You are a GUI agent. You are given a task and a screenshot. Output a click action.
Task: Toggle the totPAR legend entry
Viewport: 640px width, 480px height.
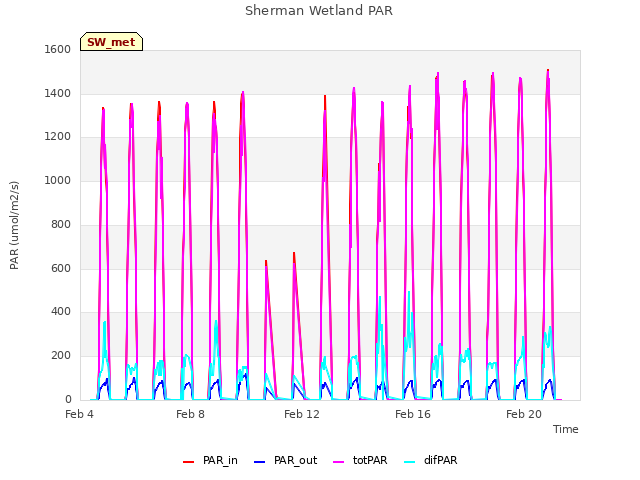tap(360, 460)
